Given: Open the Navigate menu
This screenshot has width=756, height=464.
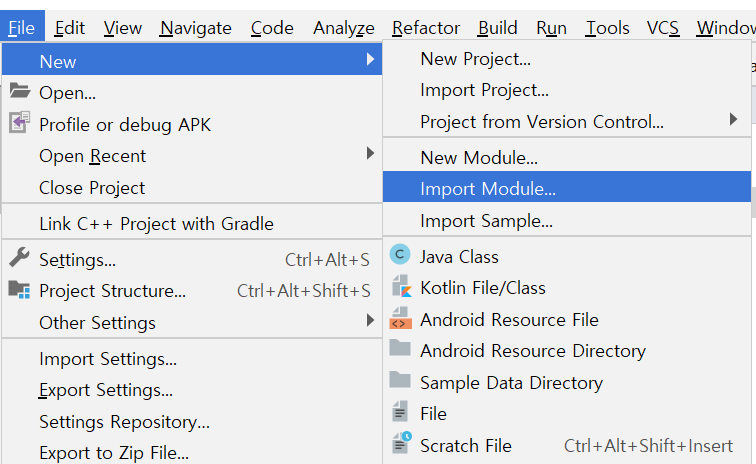Looking at the screenshot, I should point(196,27).
